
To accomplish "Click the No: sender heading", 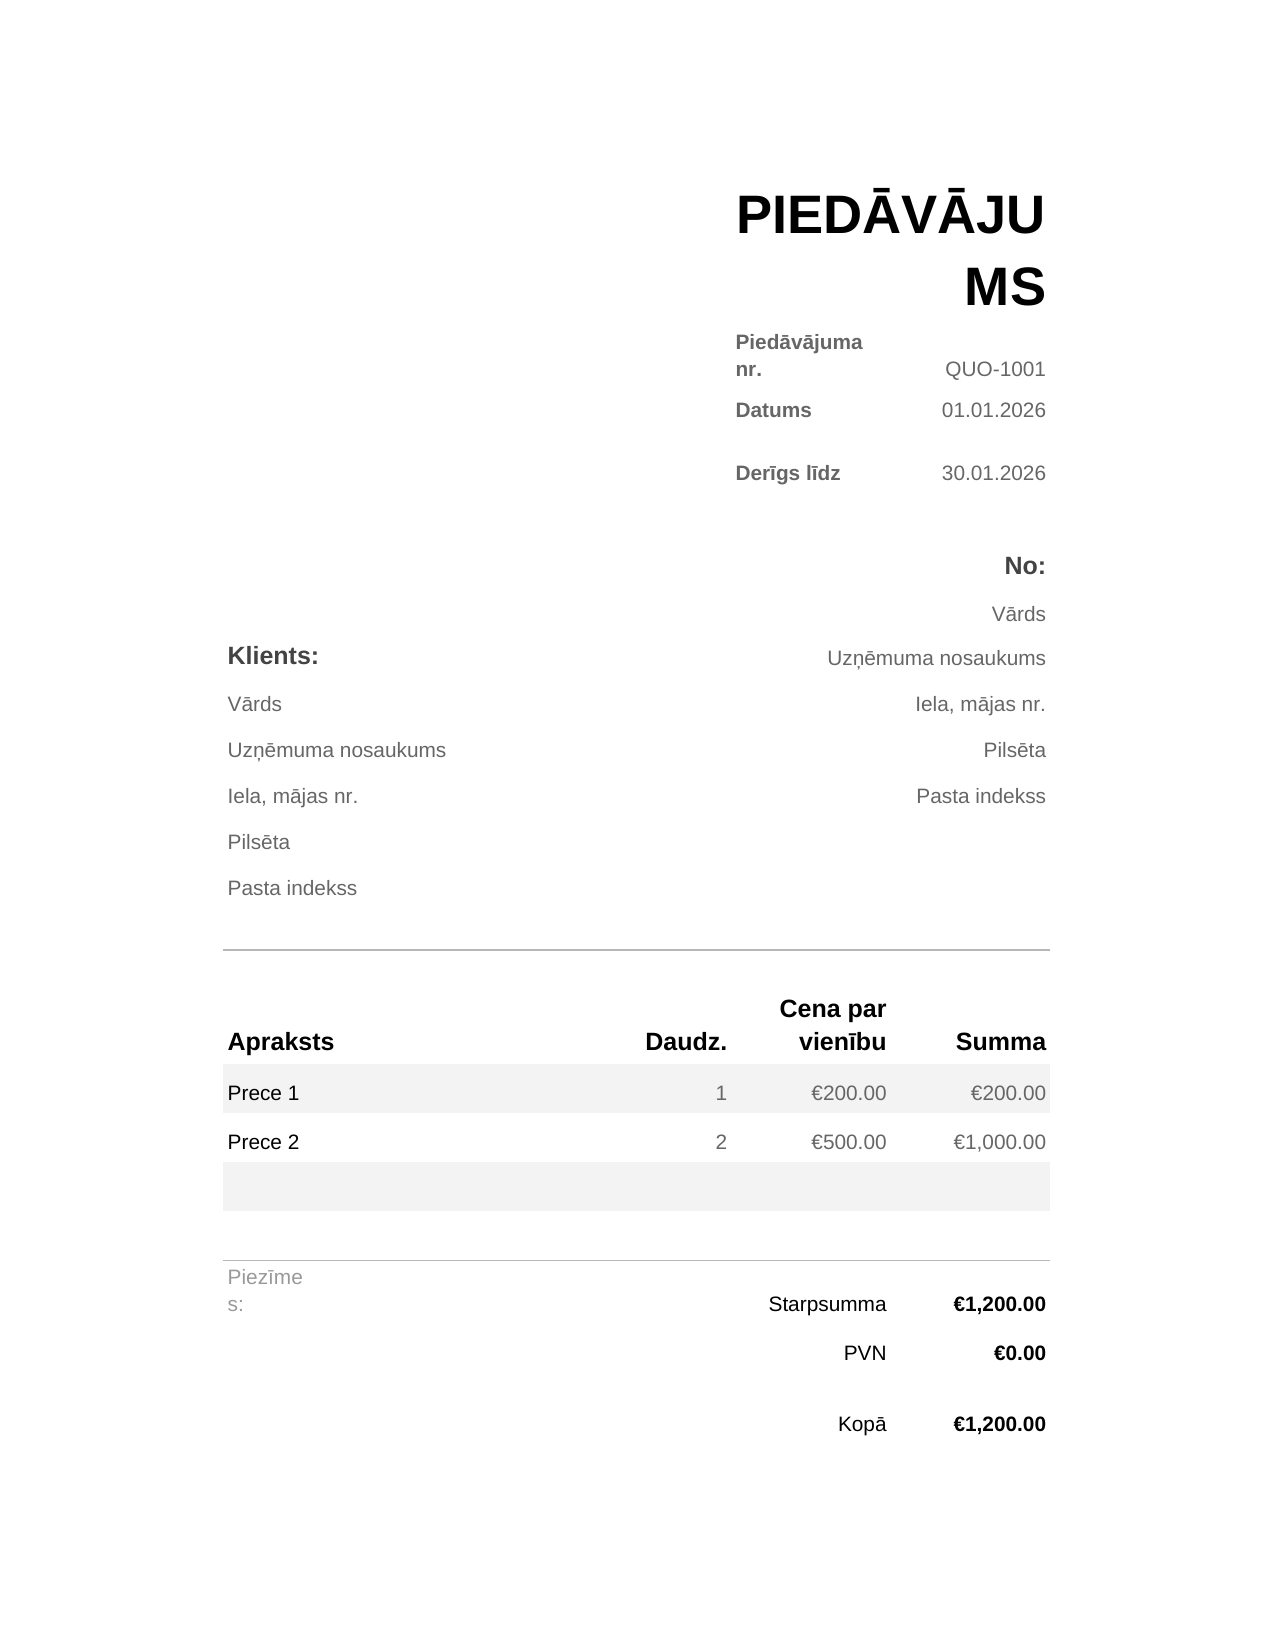I will pos(1025,566).
